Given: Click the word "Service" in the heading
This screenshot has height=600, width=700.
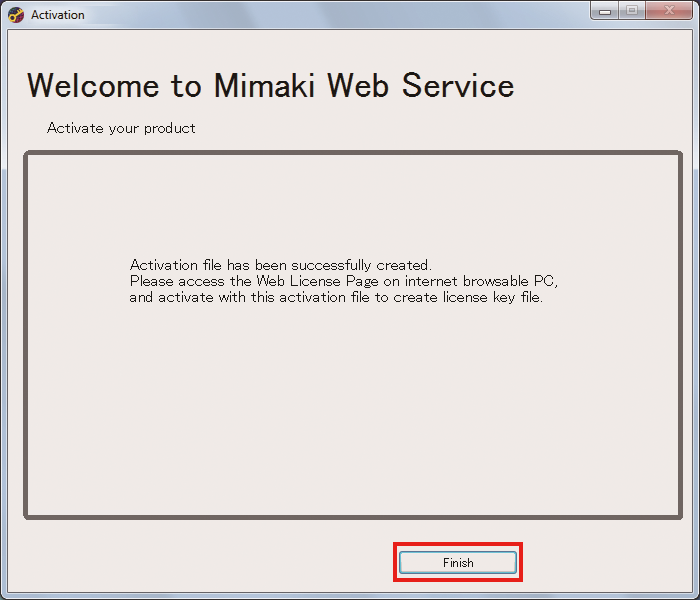Looking at the screenshot, I should 458,86.
